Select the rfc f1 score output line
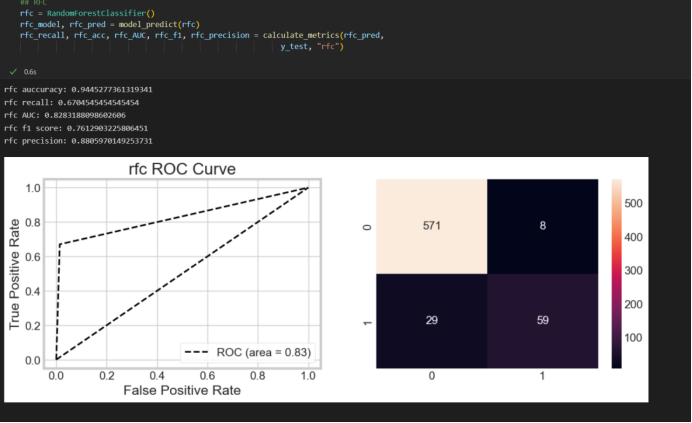692x423 pixels. 76,128
